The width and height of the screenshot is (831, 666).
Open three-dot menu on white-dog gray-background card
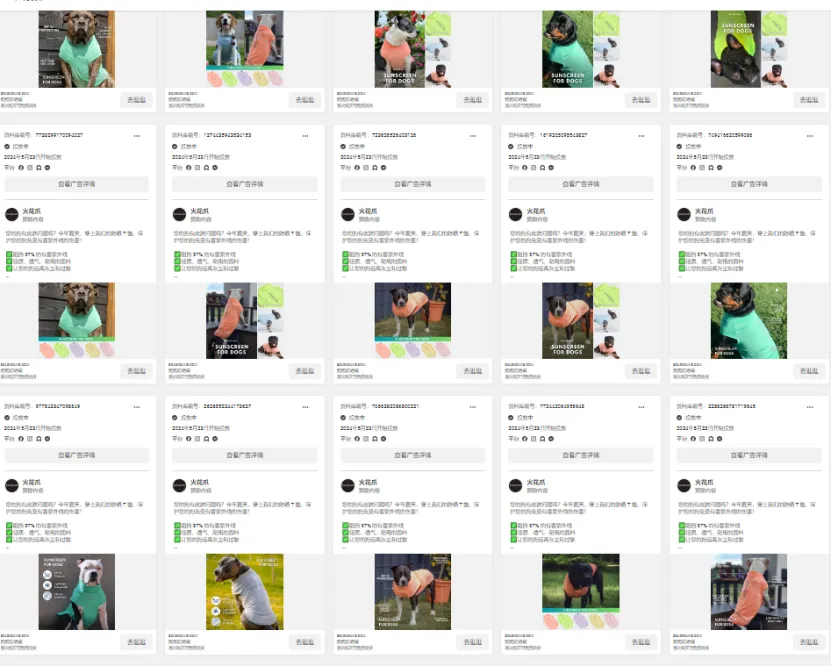(137, 407)
